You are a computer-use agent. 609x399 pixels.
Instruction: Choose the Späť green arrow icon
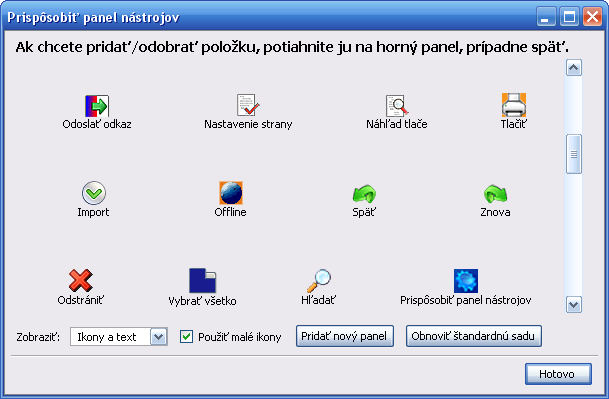[364, 193]
